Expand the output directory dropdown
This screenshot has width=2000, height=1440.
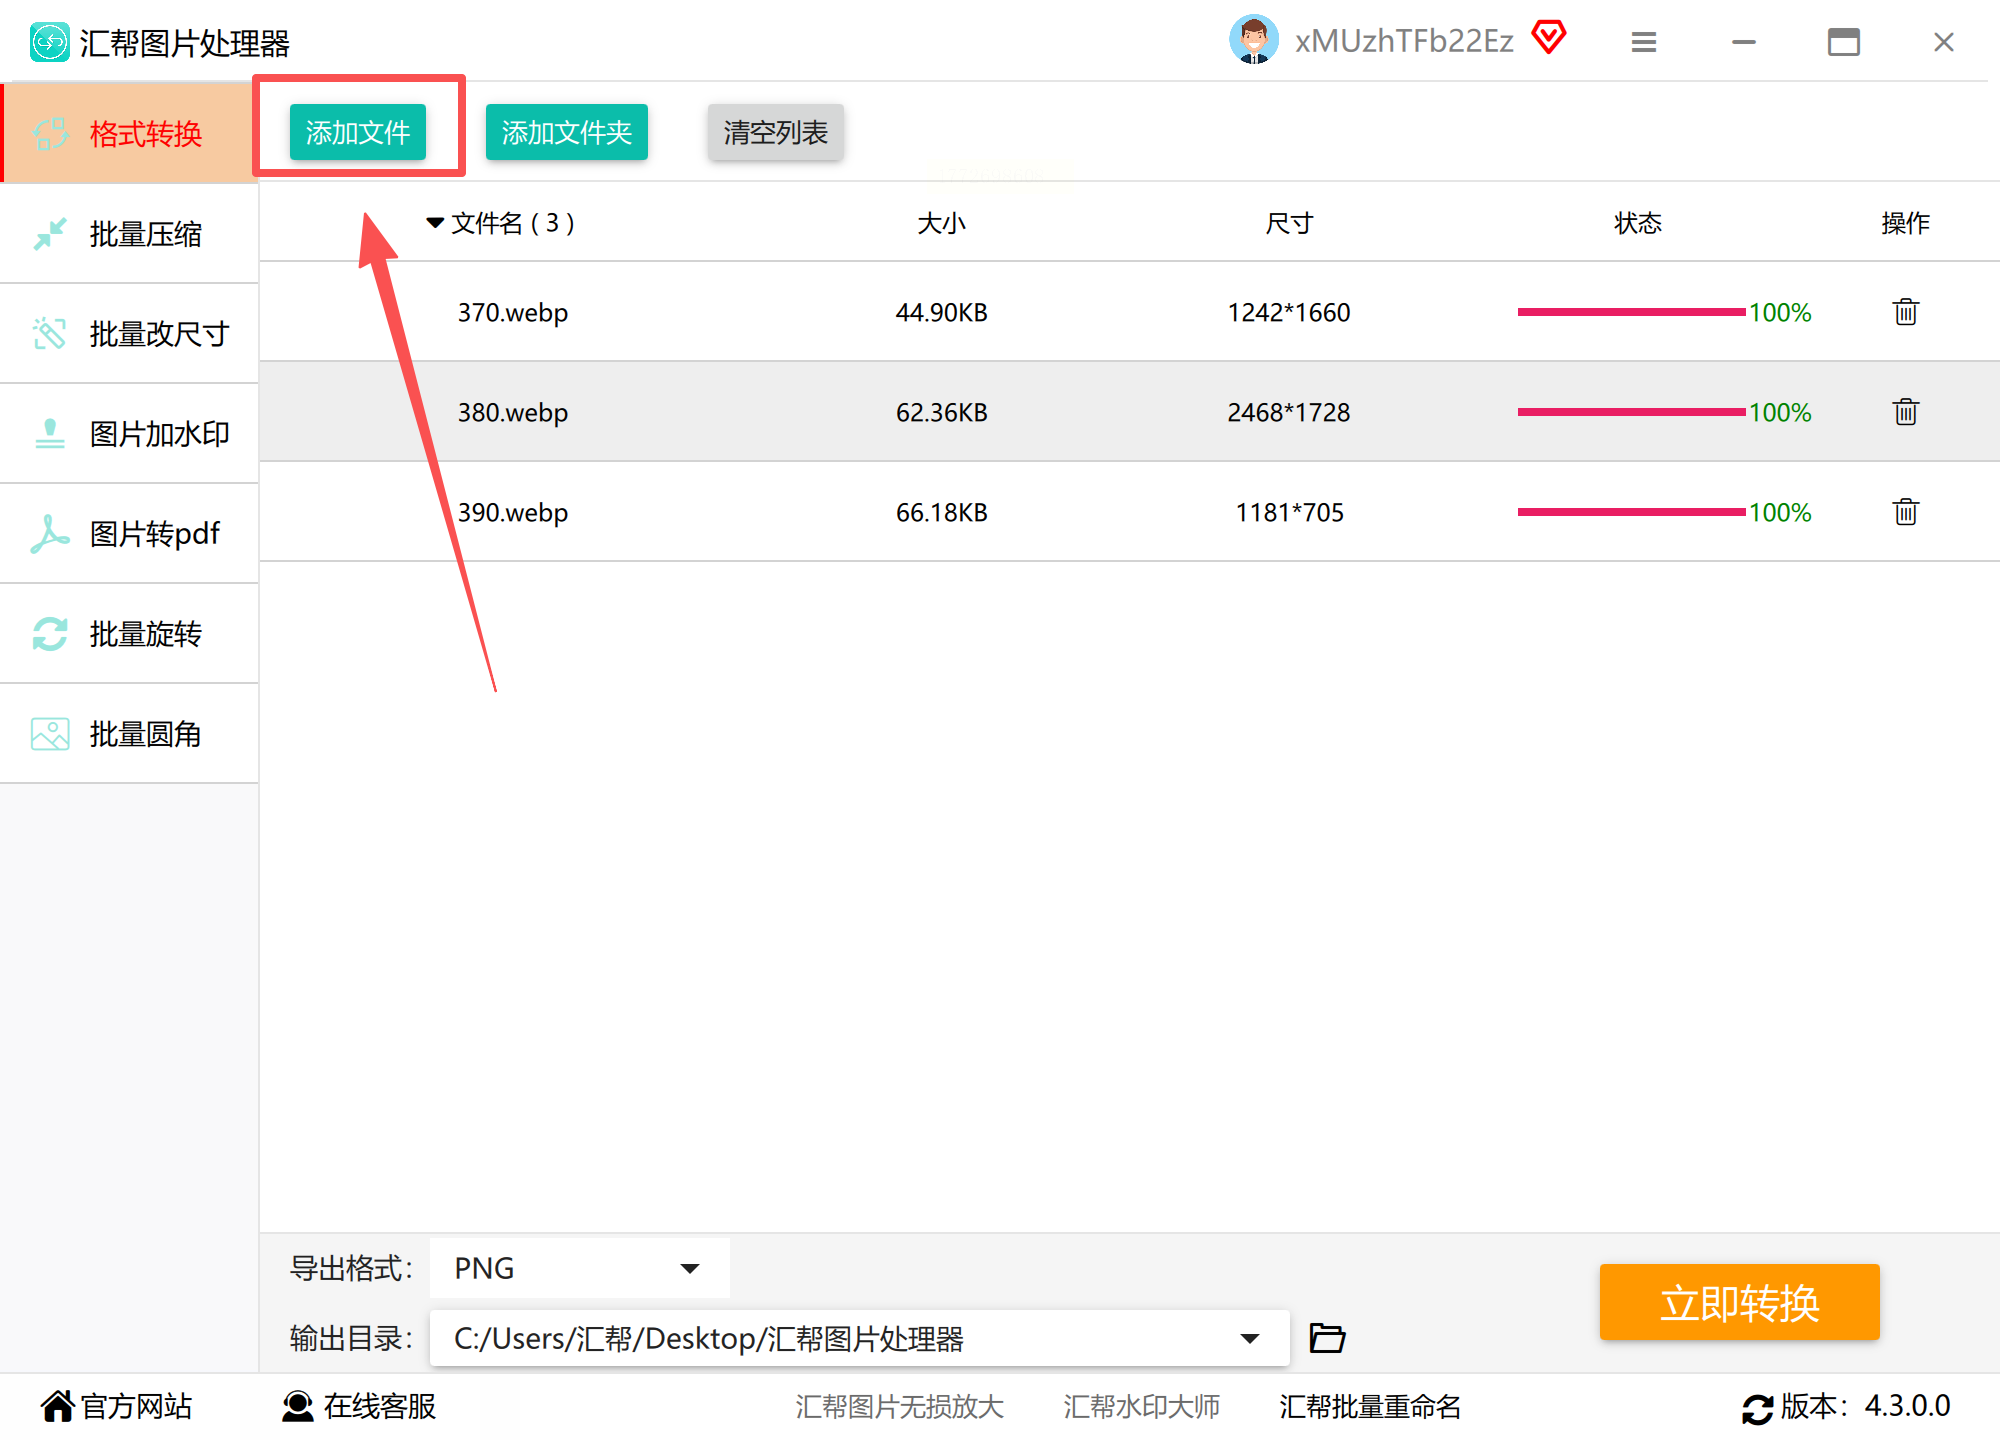coord(1249,1338)
